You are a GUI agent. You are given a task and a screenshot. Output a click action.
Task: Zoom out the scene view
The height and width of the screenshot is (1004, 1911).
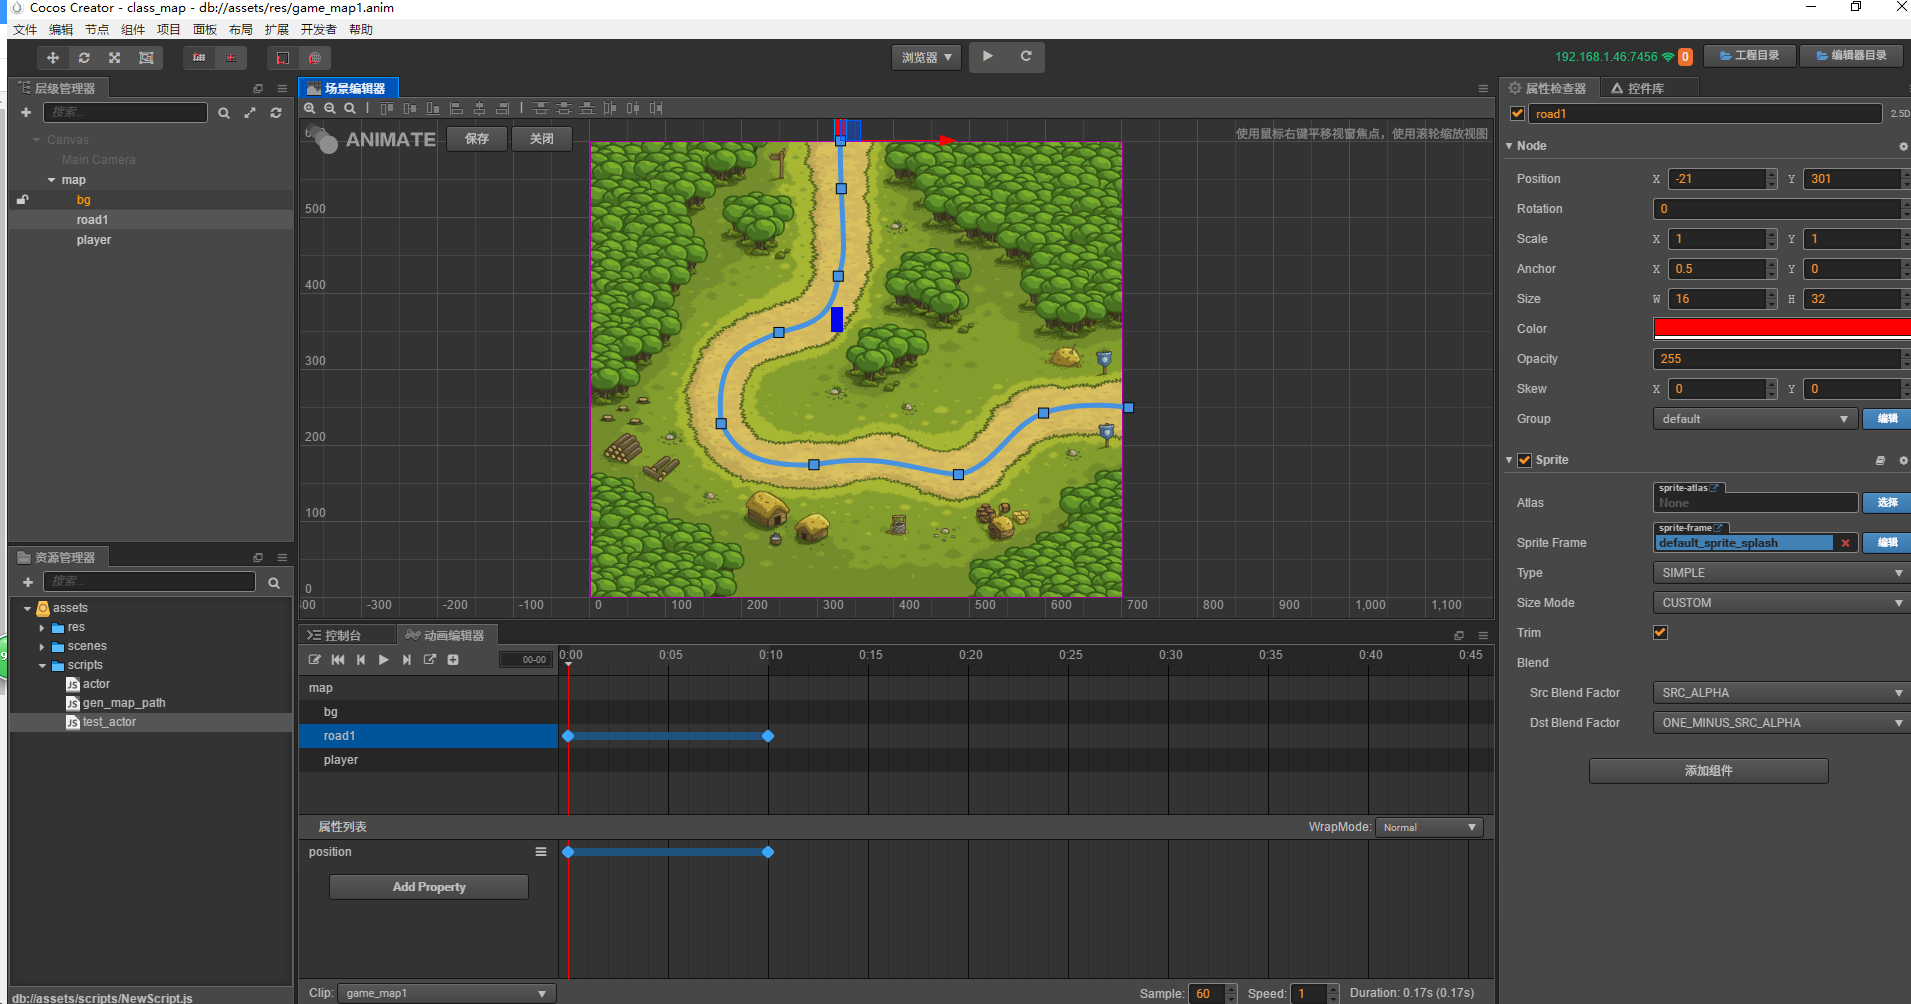tap(330, 108)
